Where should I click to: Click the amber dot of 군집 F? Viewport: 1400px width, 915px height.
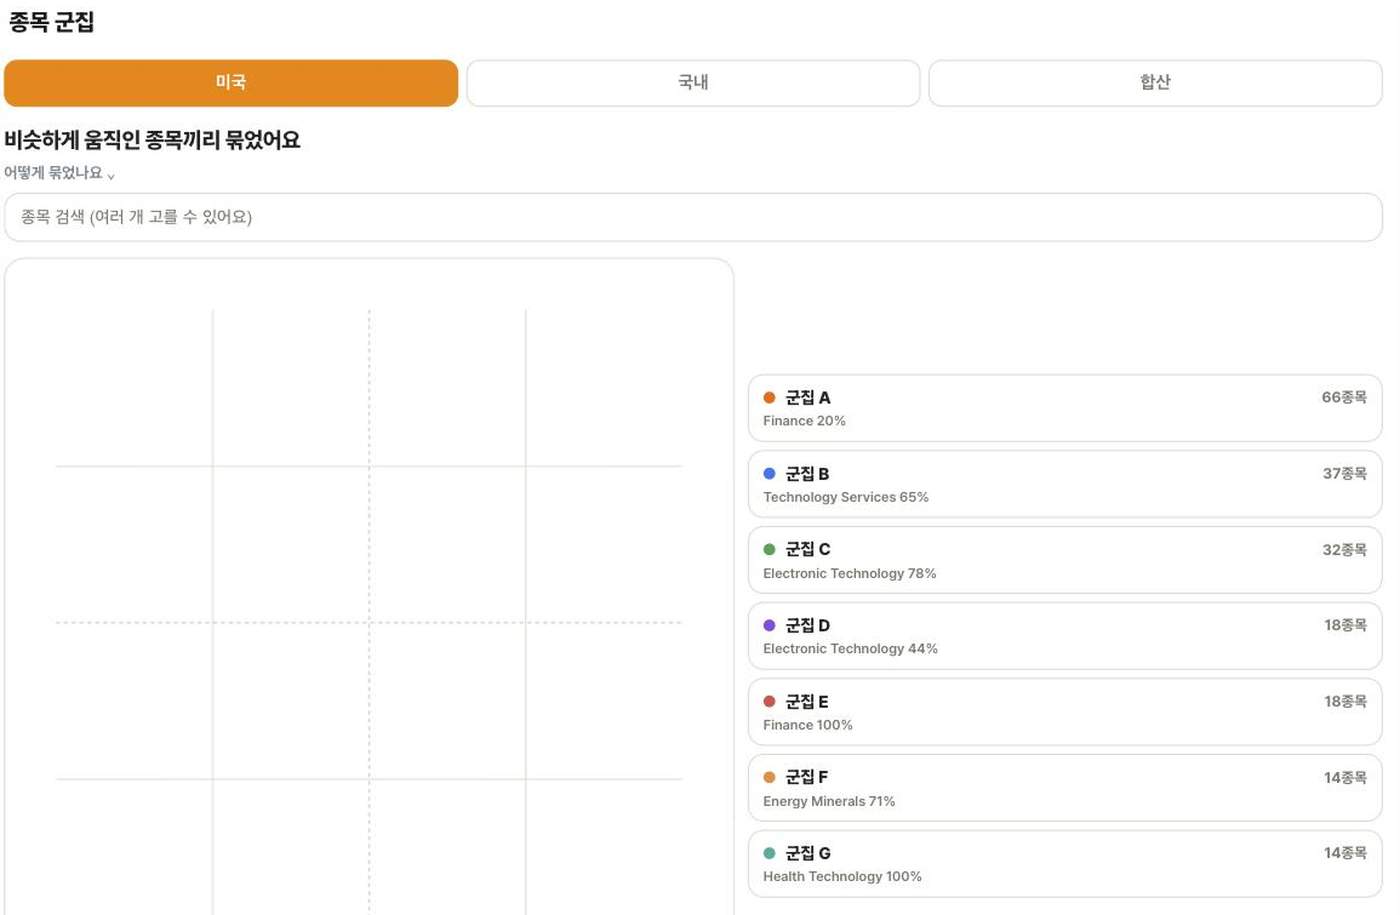coord(769,777)
